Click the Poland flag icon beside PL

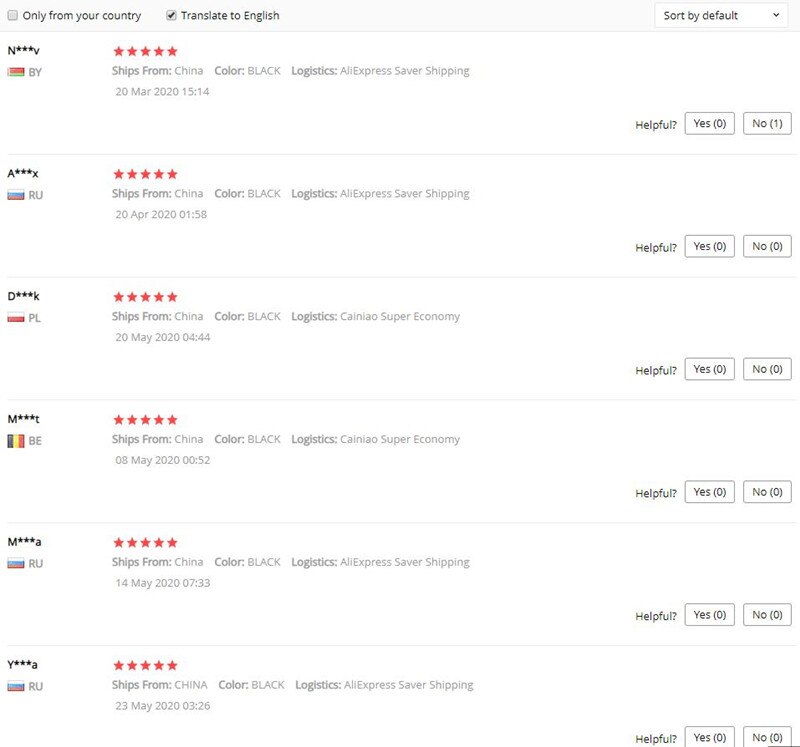[x=16, y=318]
